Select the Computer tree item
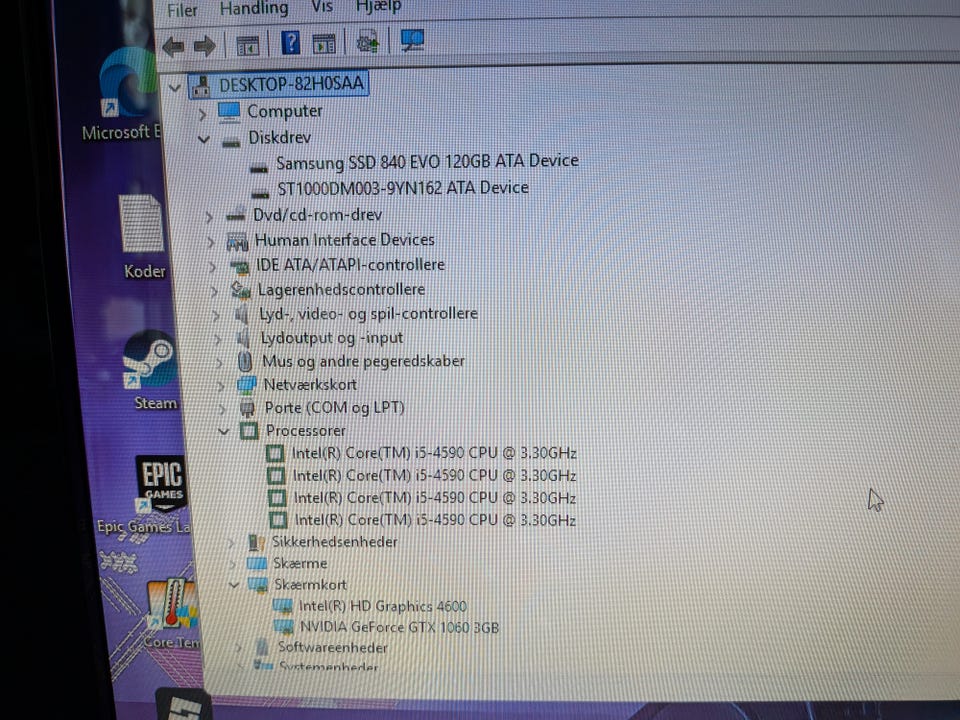 (x=285, y=111)
